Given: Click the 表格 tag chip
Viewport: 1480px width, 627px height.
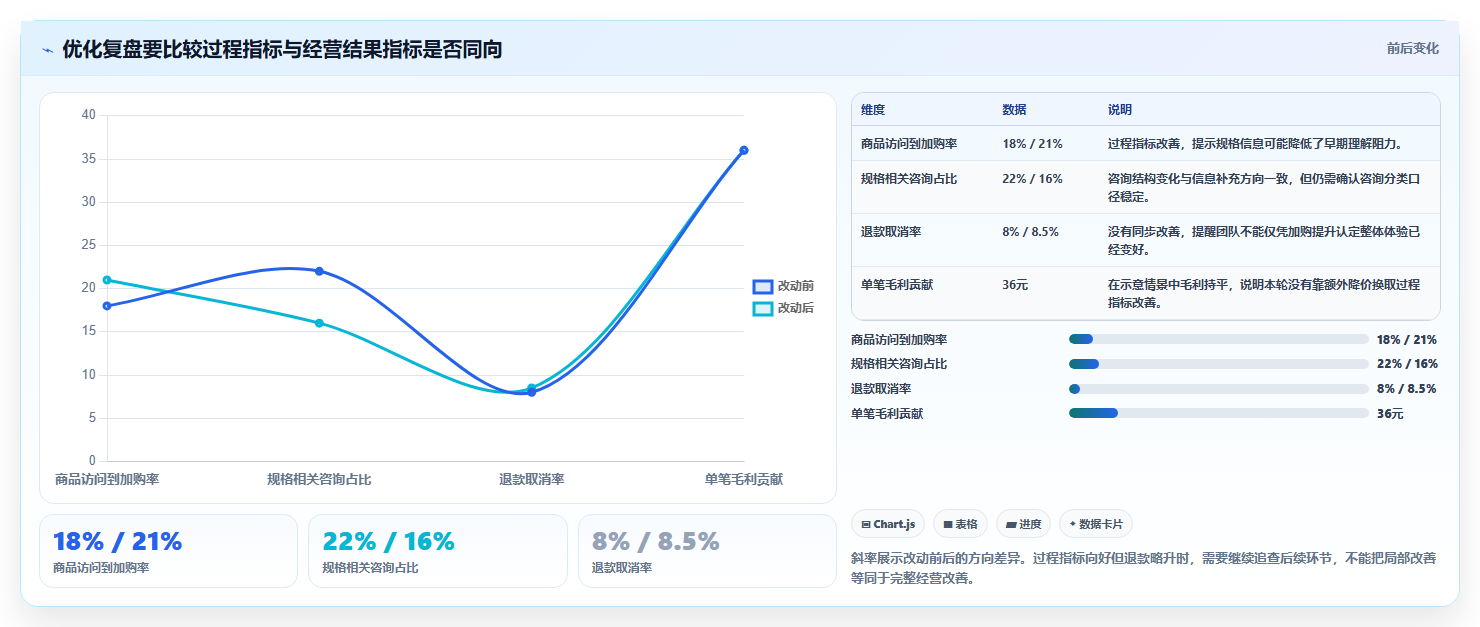Looking at the screenshot, I should pyautogui.click(x=960, y=524).
